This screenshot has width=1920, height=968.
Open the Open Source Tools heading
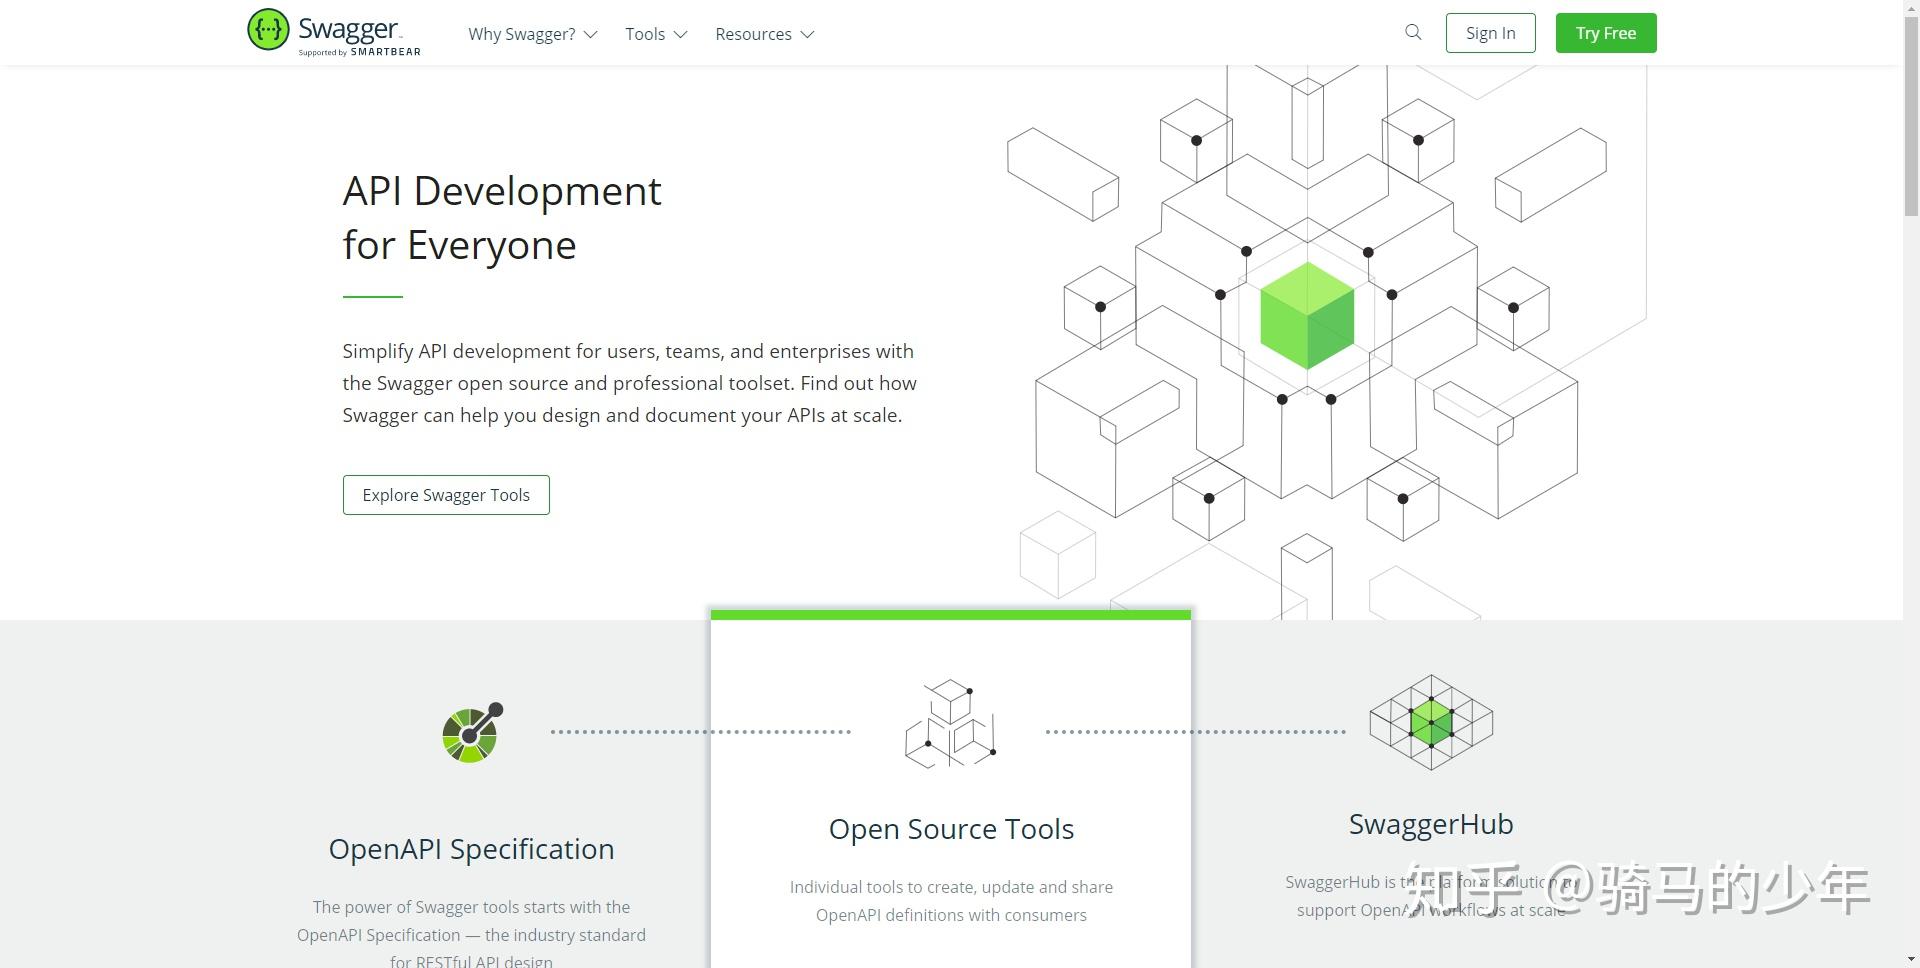pyautogui.click(x=951, y=829)
